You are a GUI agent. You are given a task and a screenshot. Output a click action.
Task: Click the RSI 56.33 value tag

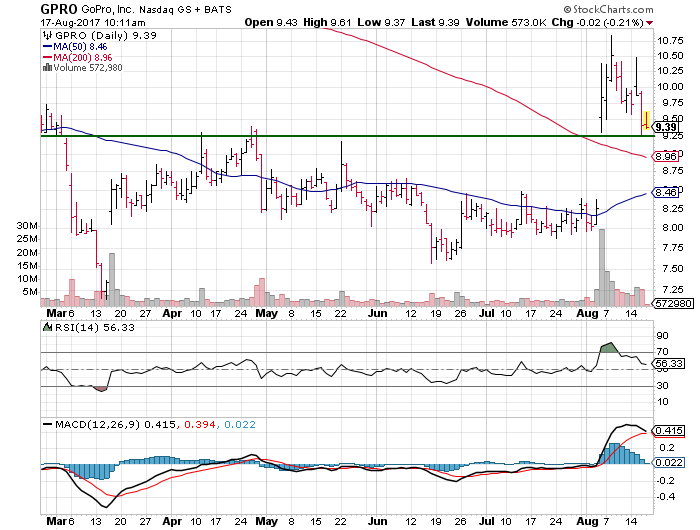tap(668, 363)
